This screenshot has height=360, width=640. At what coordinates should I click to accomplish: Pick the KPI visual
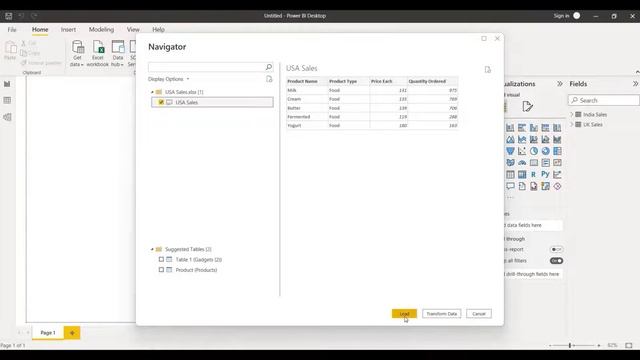557,163
